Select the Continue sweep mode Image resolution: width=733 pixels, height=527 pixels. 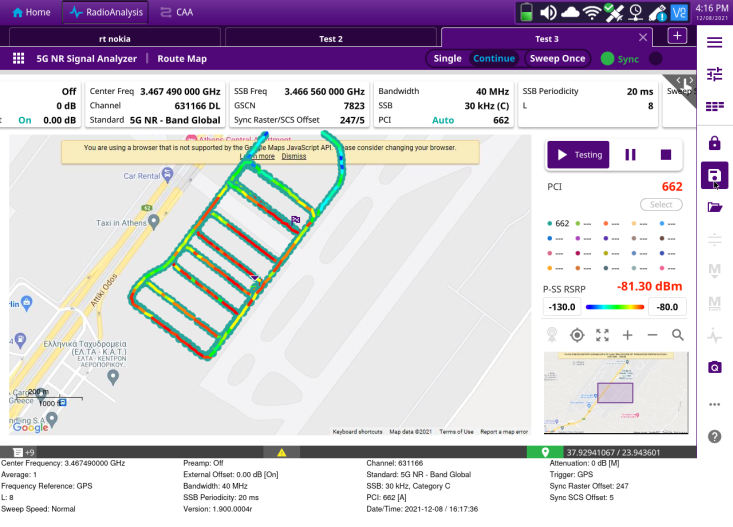494,58
